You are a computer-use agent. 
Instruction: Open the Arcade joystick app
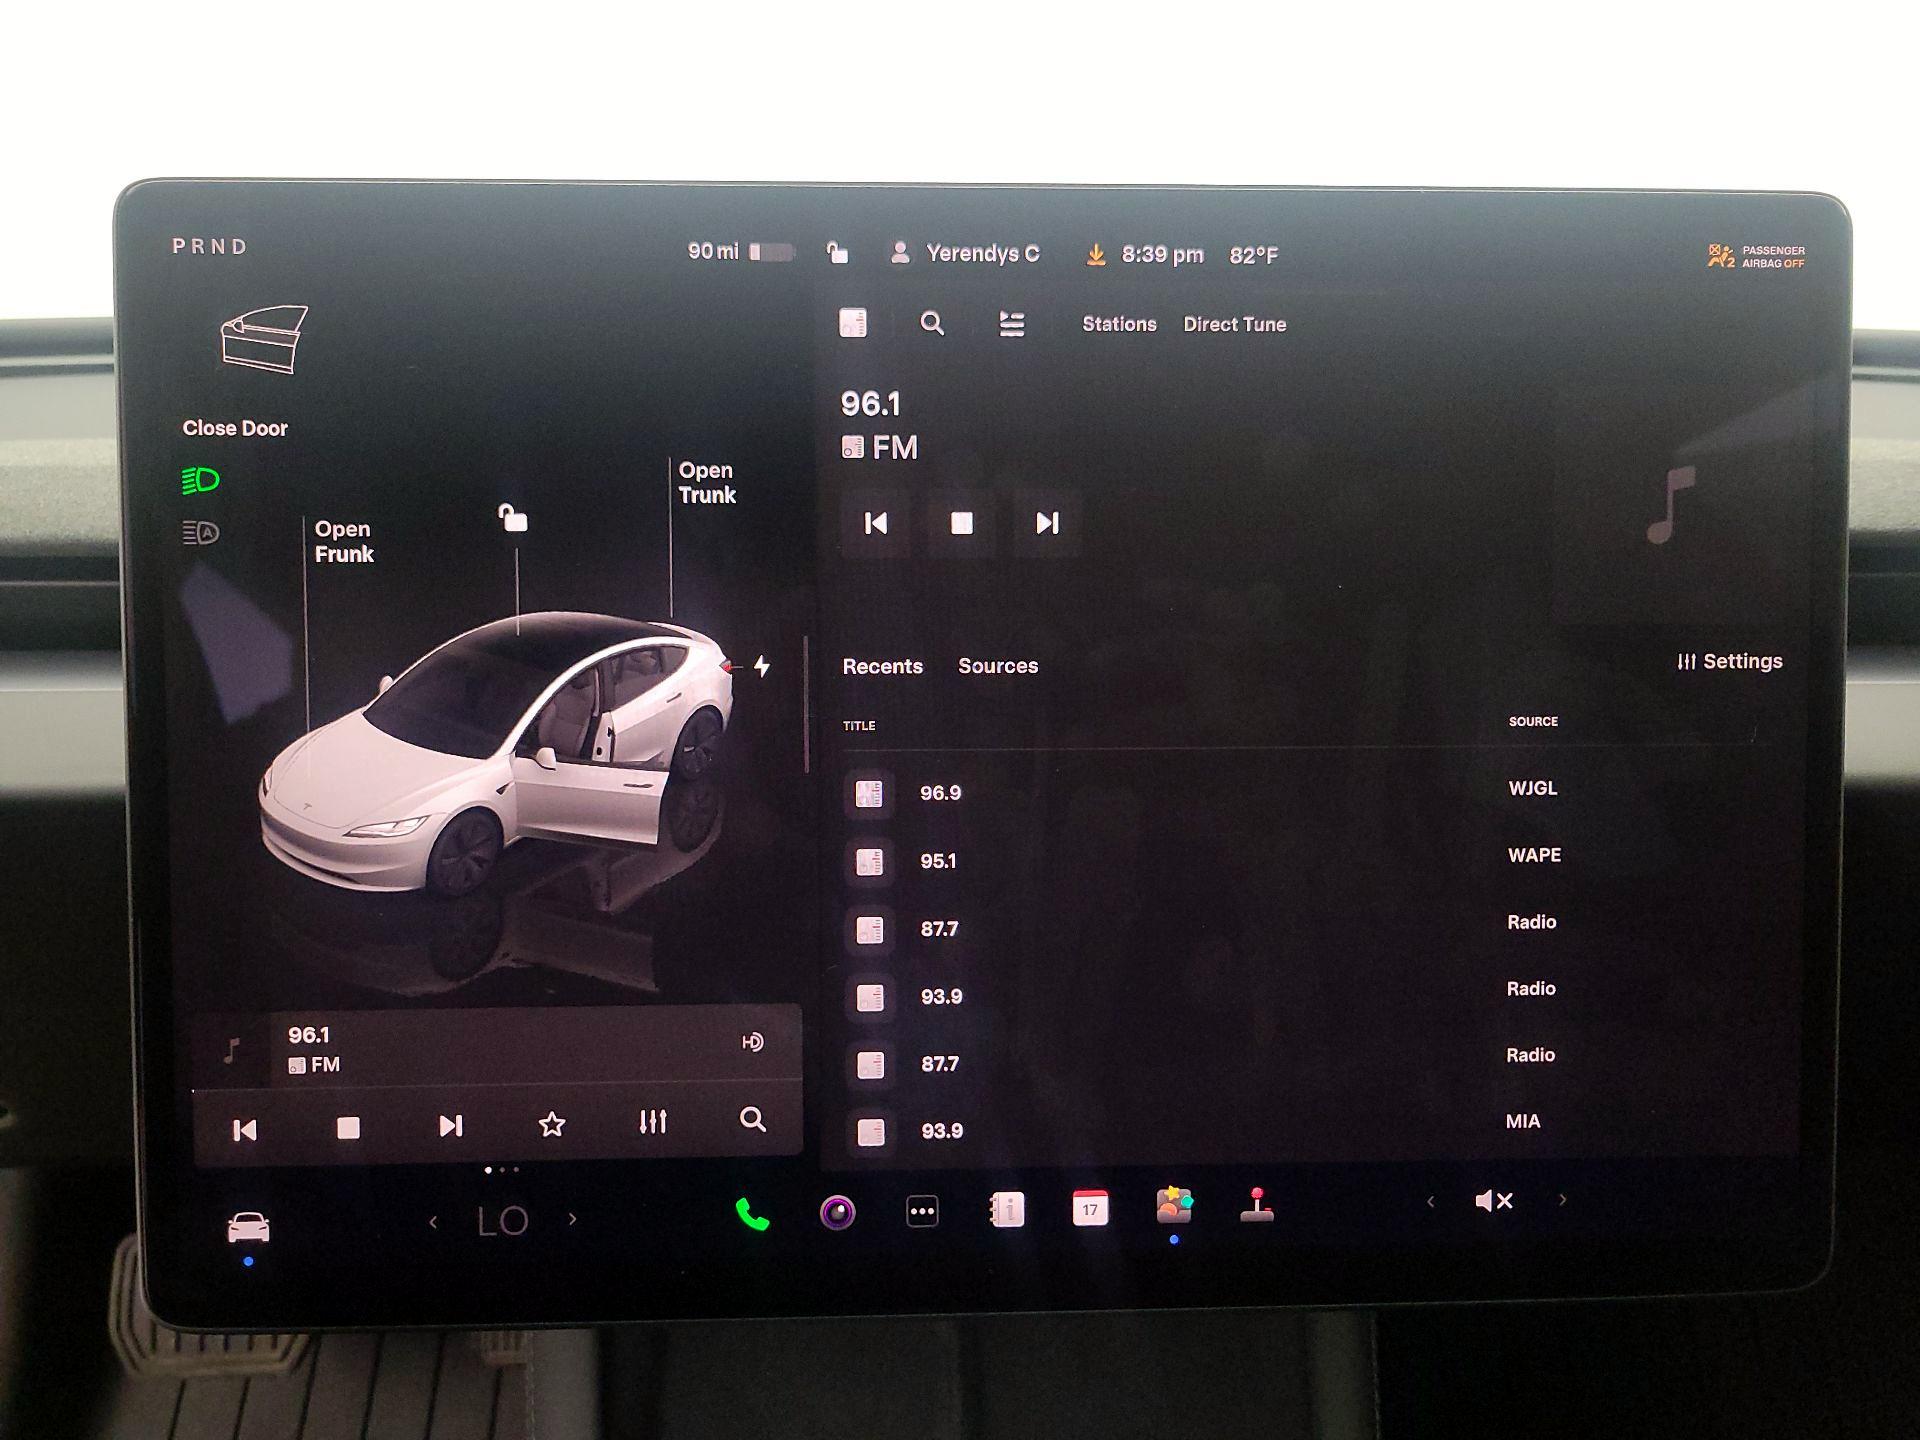[x=1257, y=1205]
